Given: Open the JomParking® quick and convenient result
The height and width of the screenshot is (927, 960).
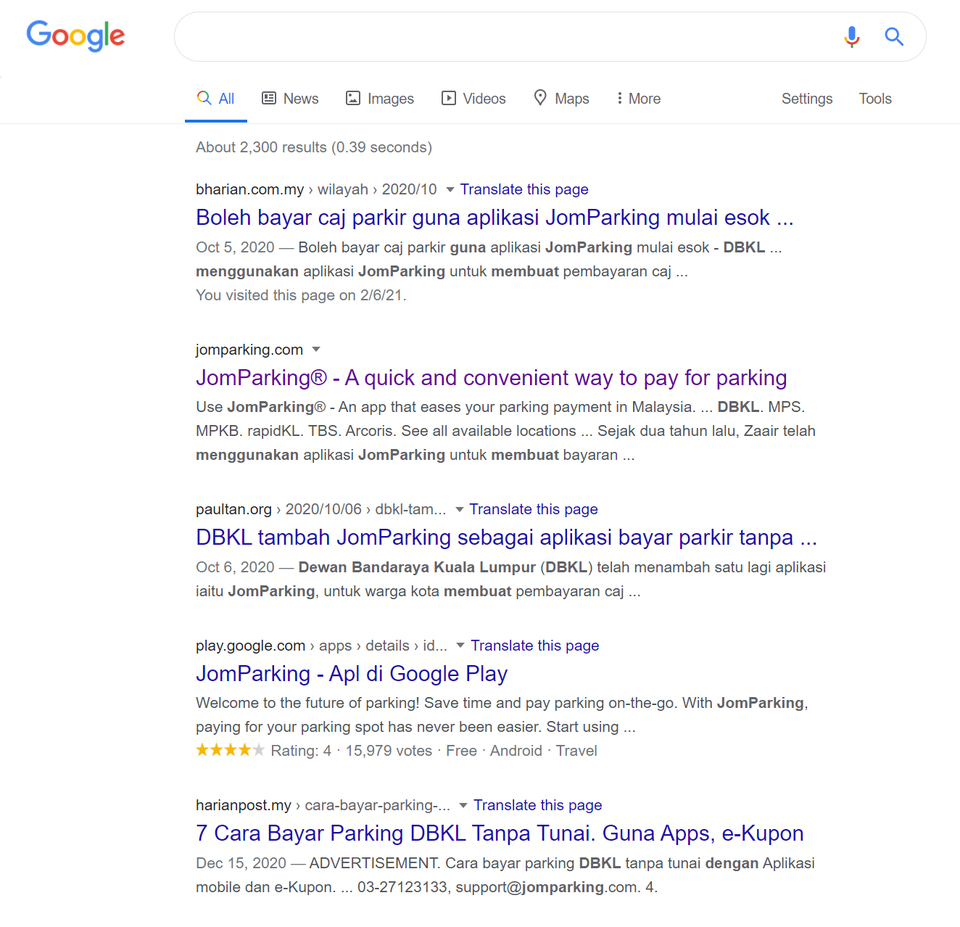Looking at the screenshot, I should click(x=491, y=378).
